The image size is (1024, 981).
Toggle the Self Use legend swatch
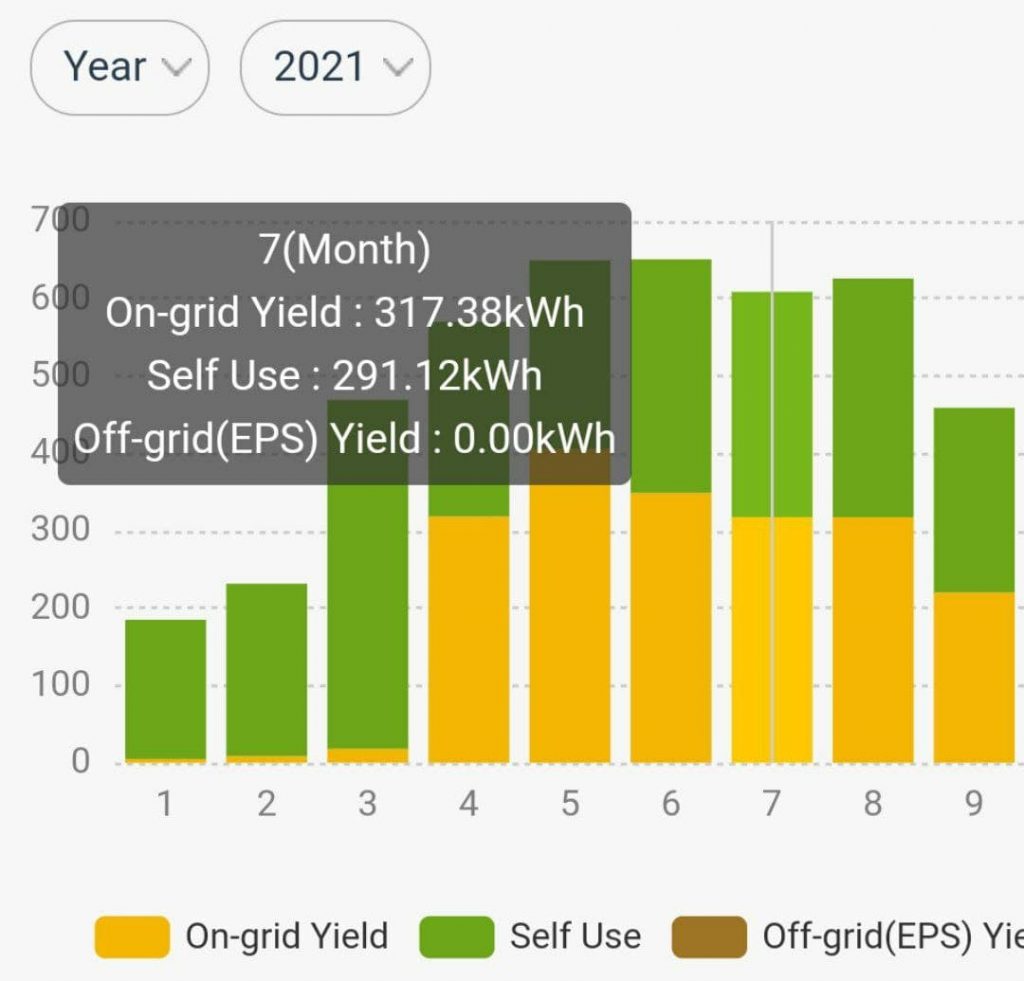coord(456,937)
